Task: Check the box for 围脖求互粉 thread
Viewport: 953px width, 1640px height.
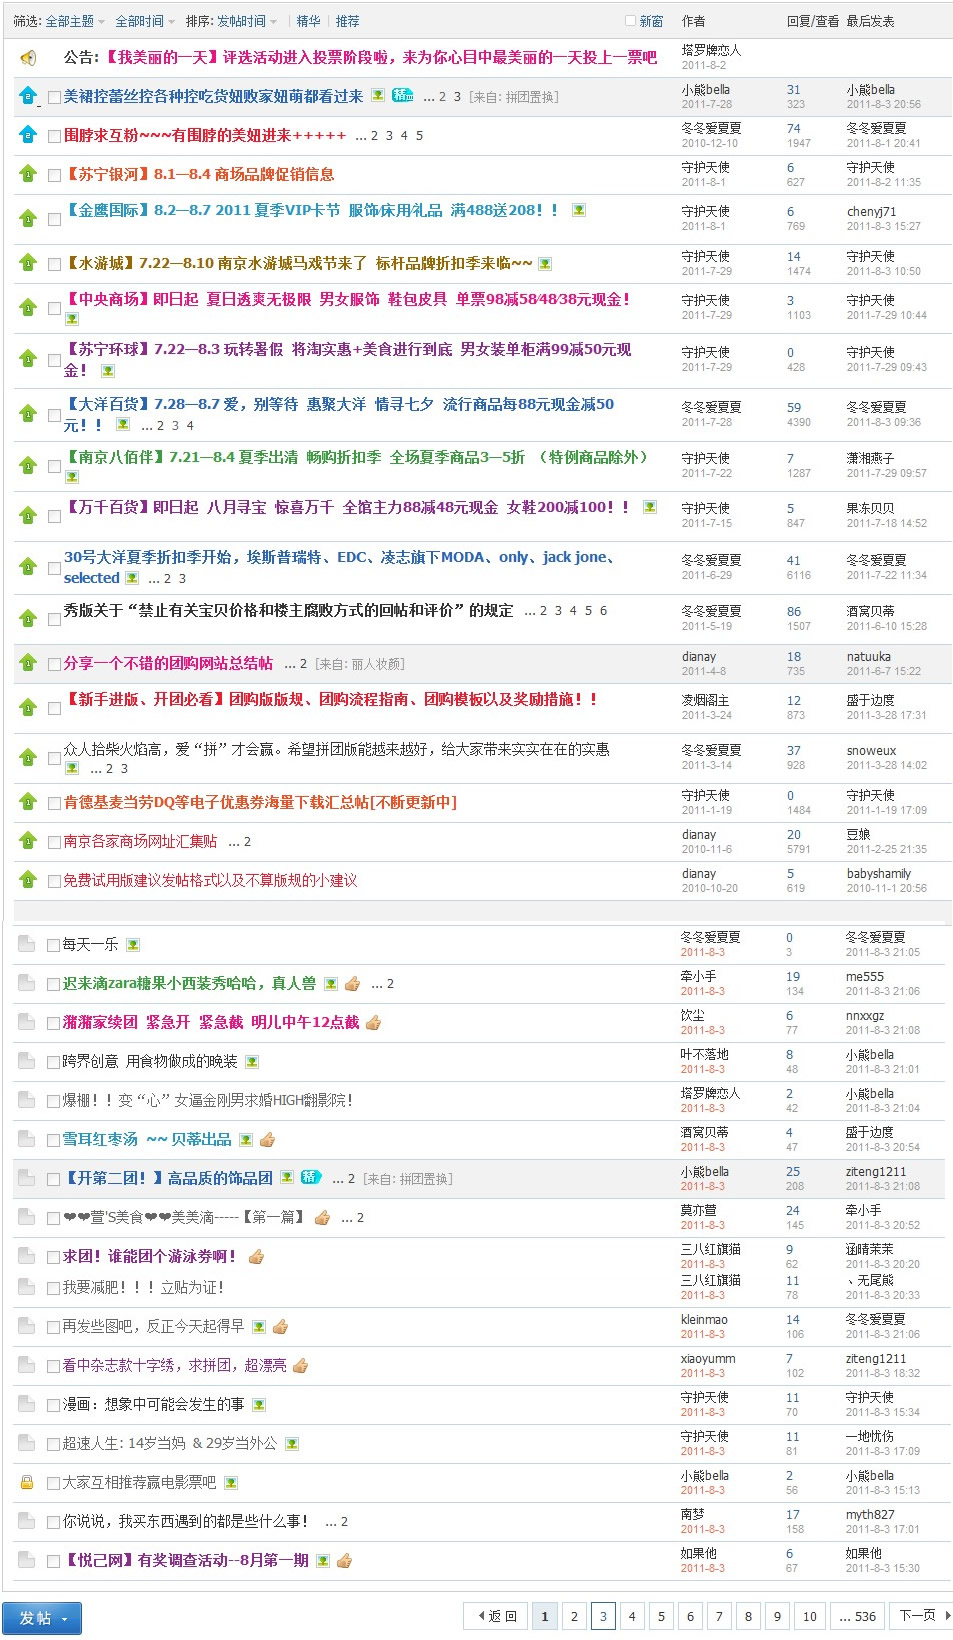Action: click(x=55, y=136)
